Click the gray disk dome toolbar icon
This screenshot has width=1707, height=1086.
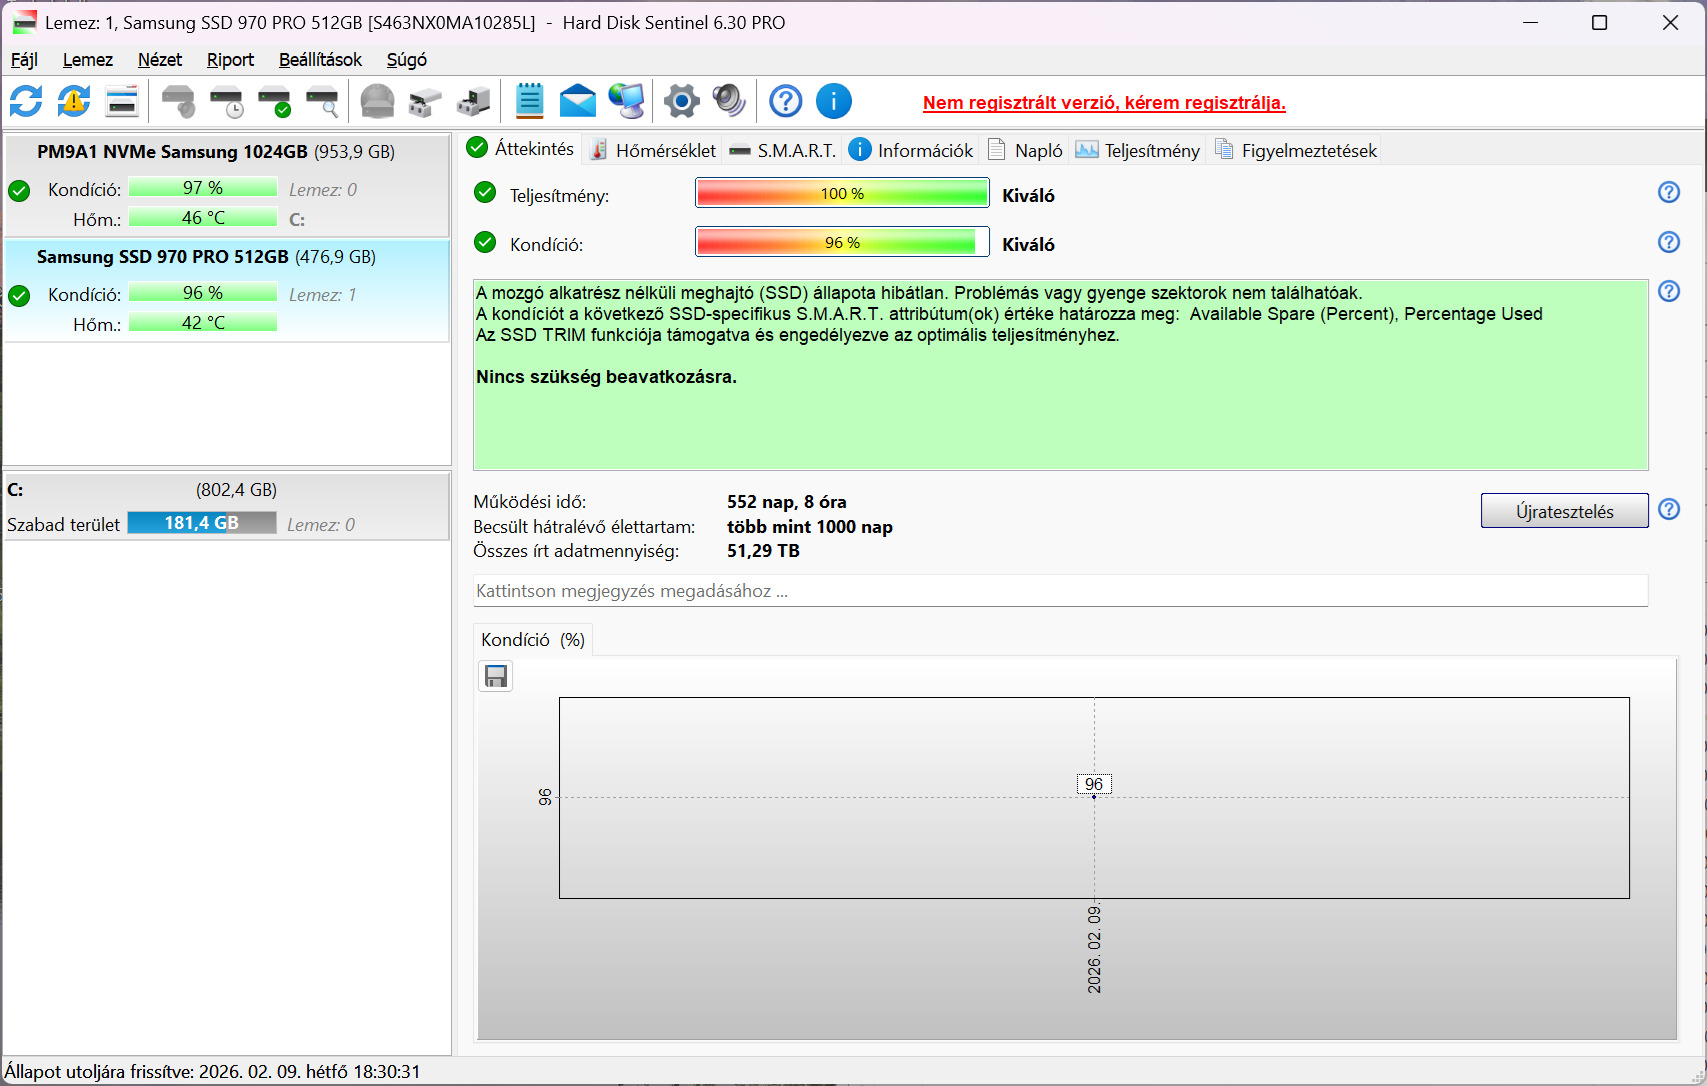(x=377, y=101)
